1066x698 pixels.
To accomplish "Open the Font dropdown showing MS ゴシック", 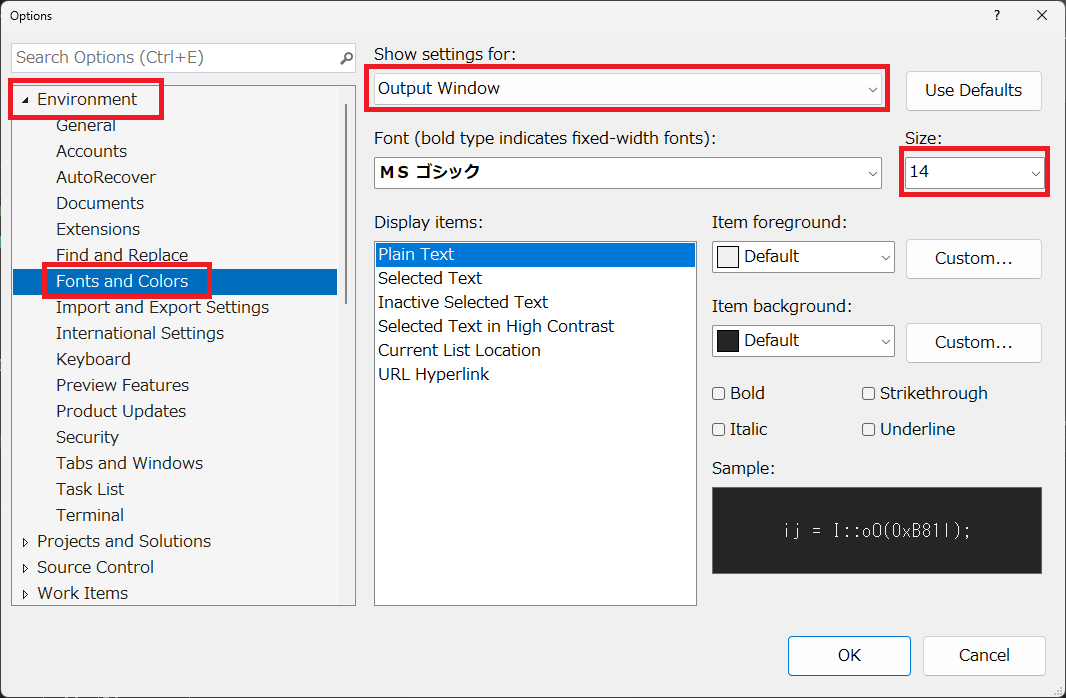I will [x=627, y=173].
